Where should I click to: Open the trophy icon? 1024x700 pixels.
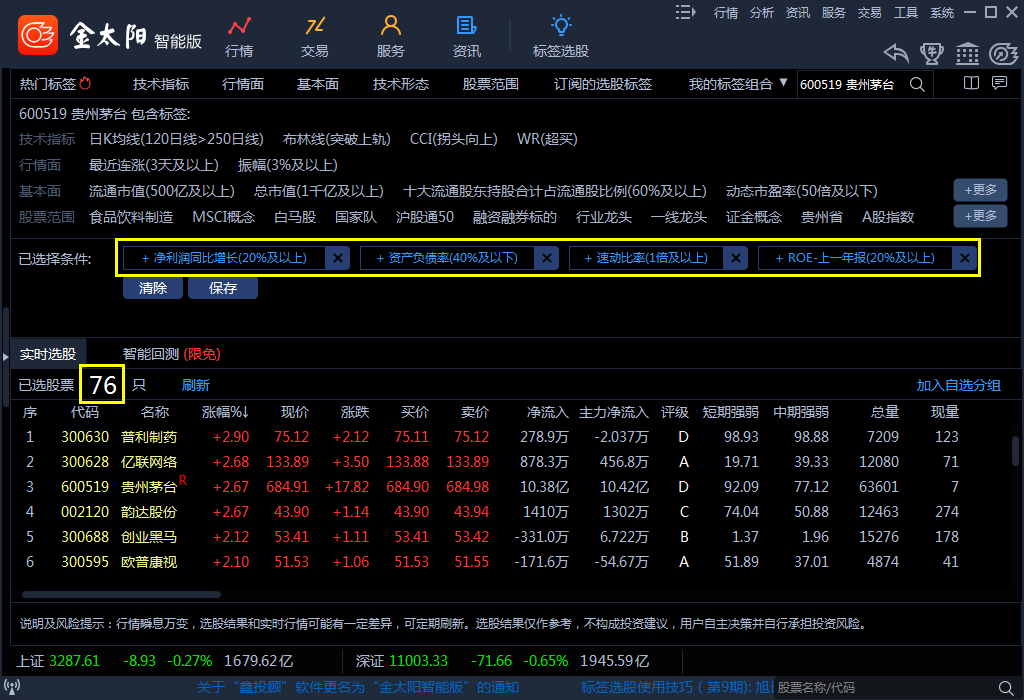pos(931,54)
